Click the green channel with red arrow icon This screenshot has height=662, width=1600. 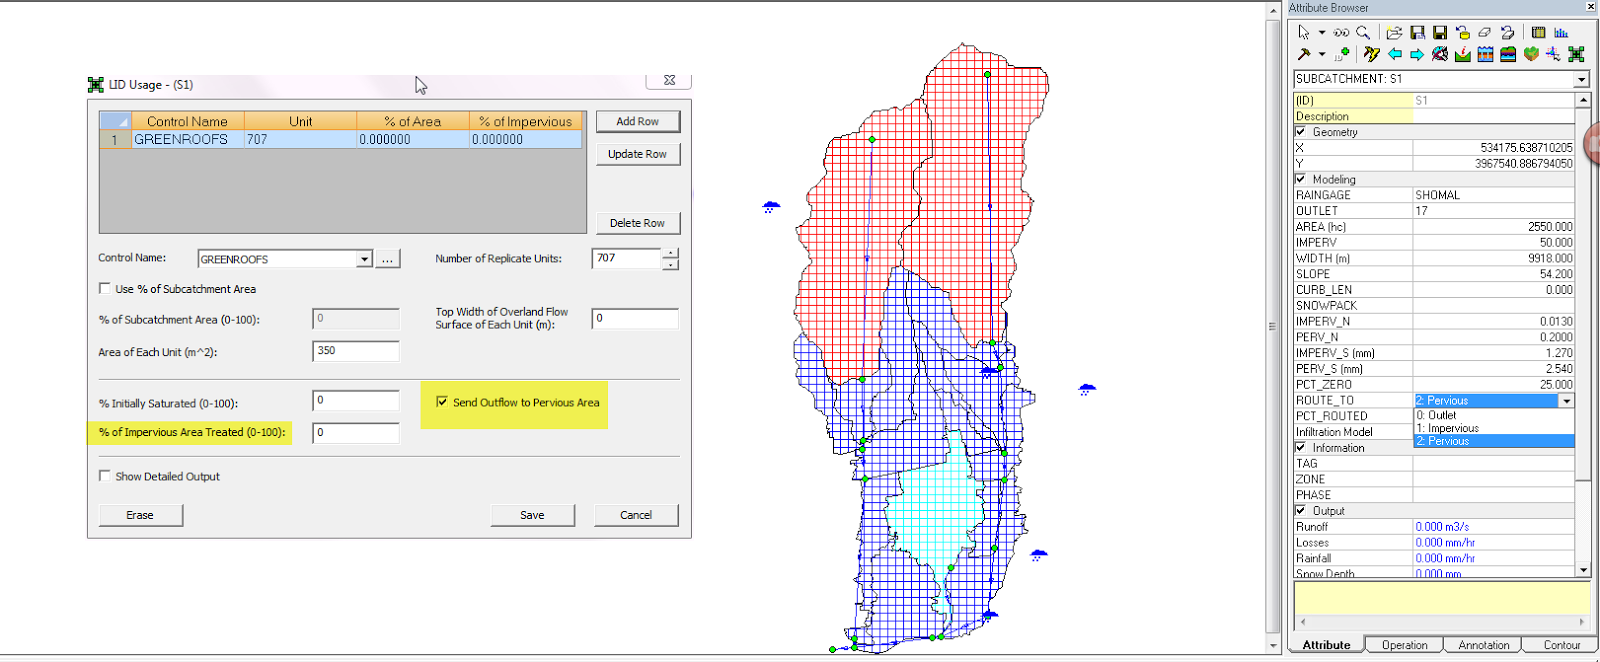click(1463, 54)
